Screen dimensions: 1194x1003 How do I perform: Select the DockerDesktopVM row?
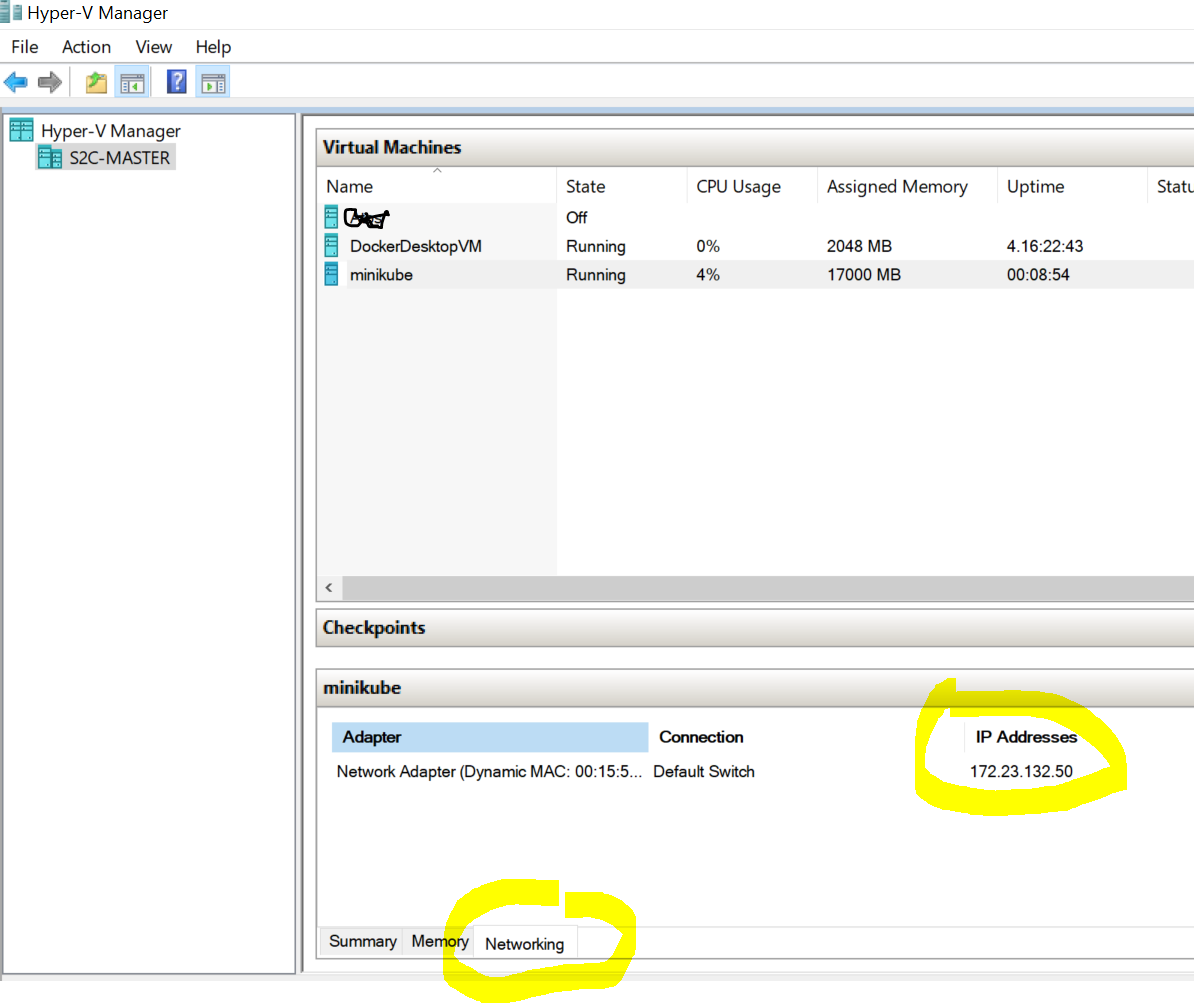tap(755, 246)
